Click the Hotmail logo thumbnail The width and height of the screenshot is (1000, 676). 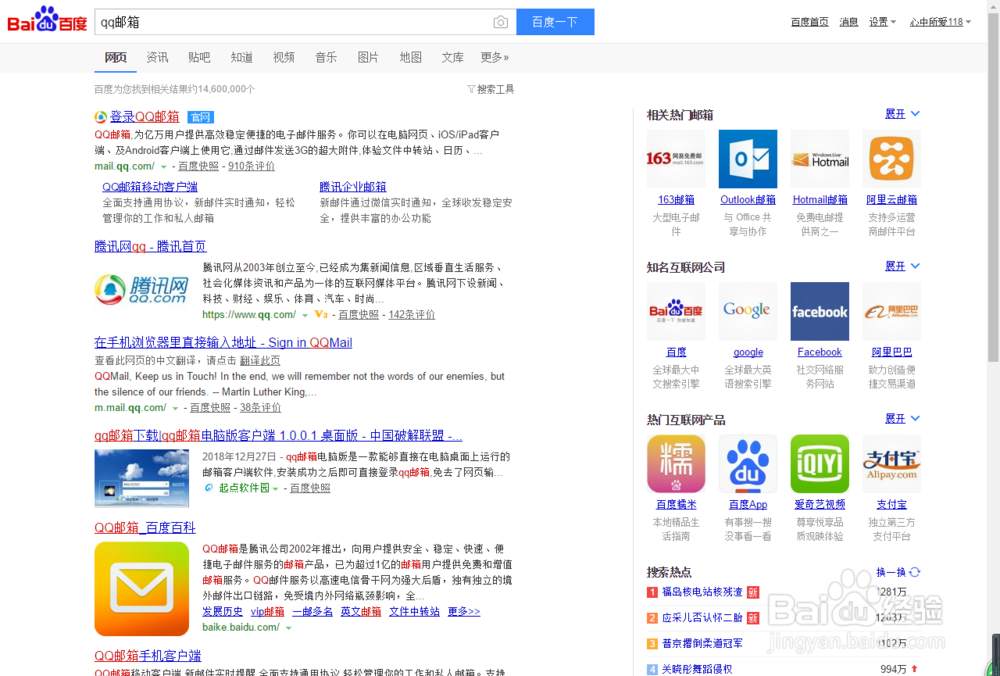[x=820, y=159]
